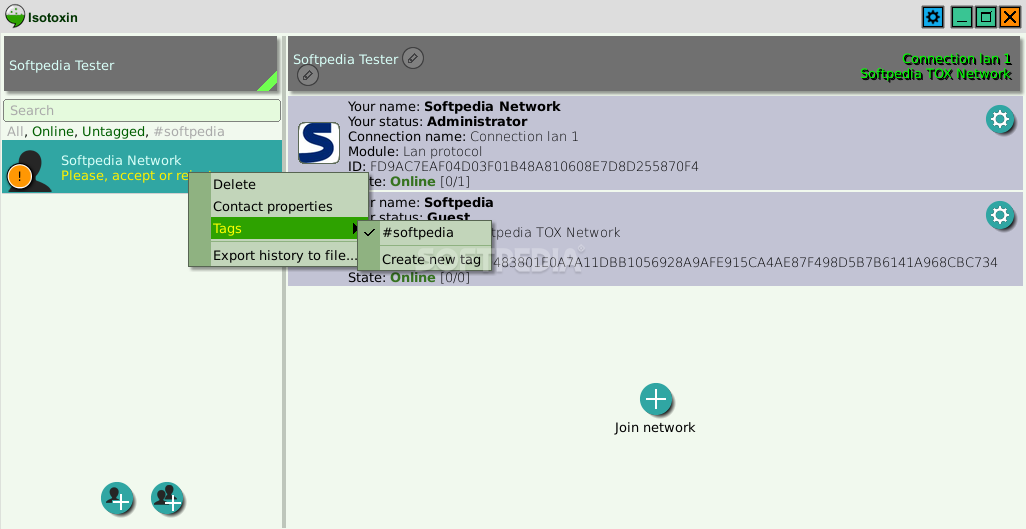Select Softpedia Network contact avatar silhouette
Screen dimensions: 1026x529
coord(29,169)
